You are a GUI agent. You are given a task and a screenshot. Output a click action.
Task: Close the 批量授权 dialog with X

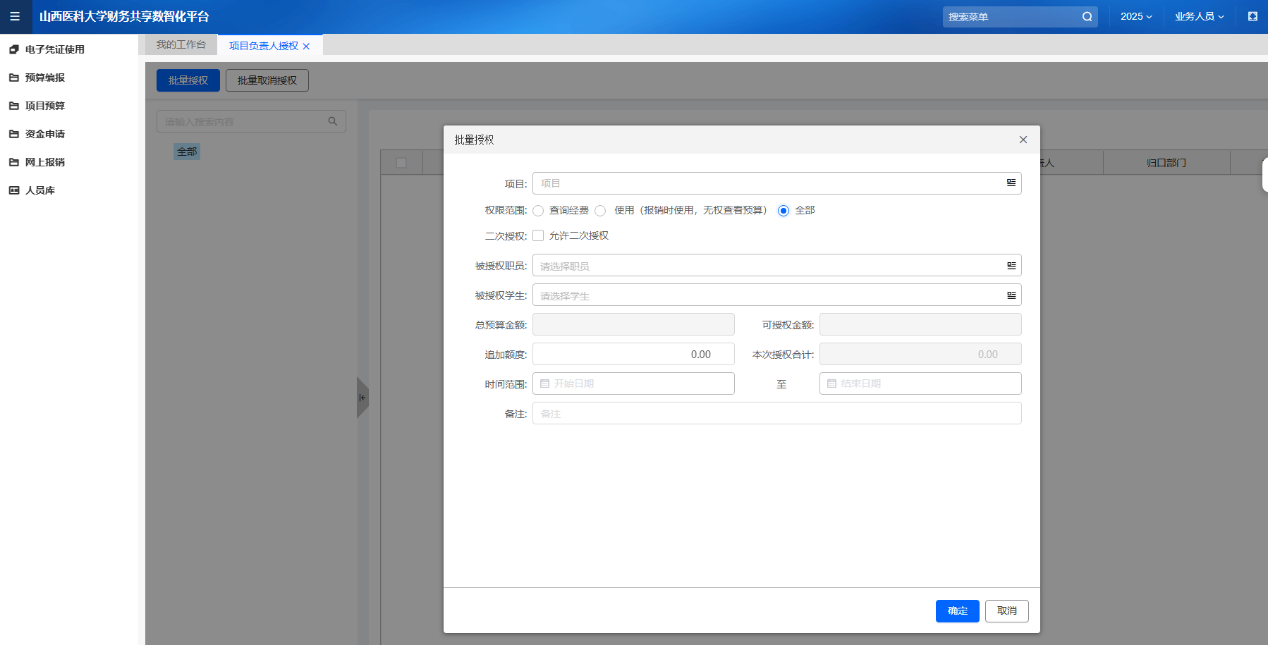[1023, 140]
